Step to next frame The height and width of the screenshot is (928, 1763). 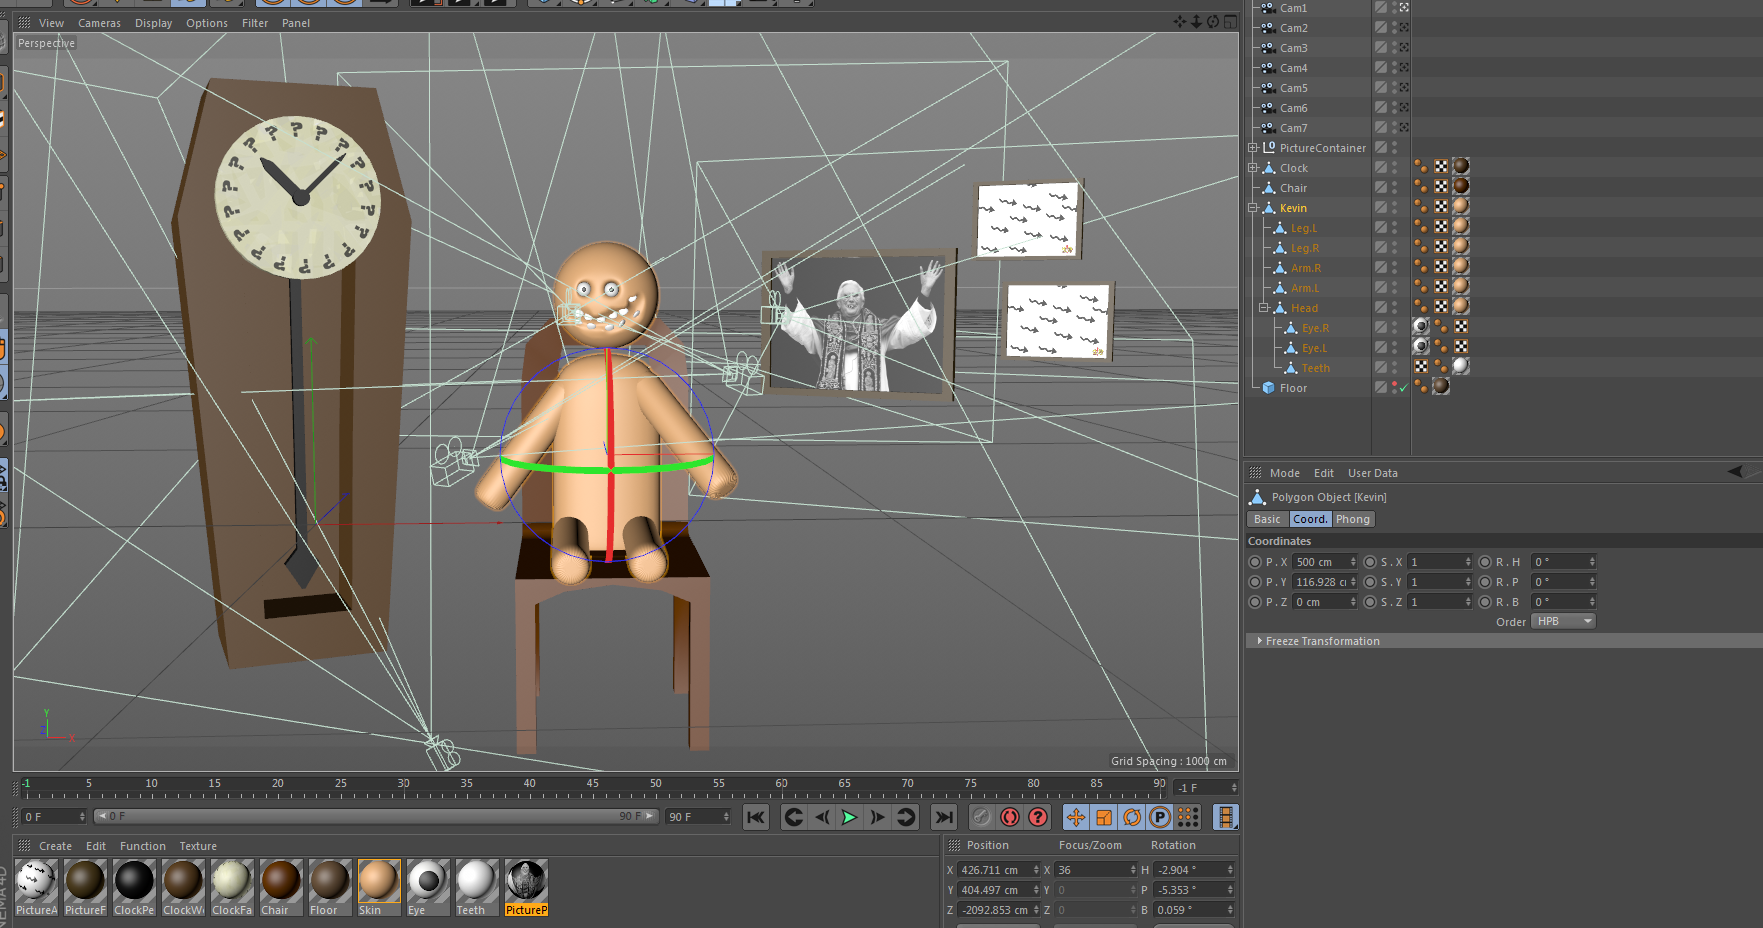(x=877, y=817)
